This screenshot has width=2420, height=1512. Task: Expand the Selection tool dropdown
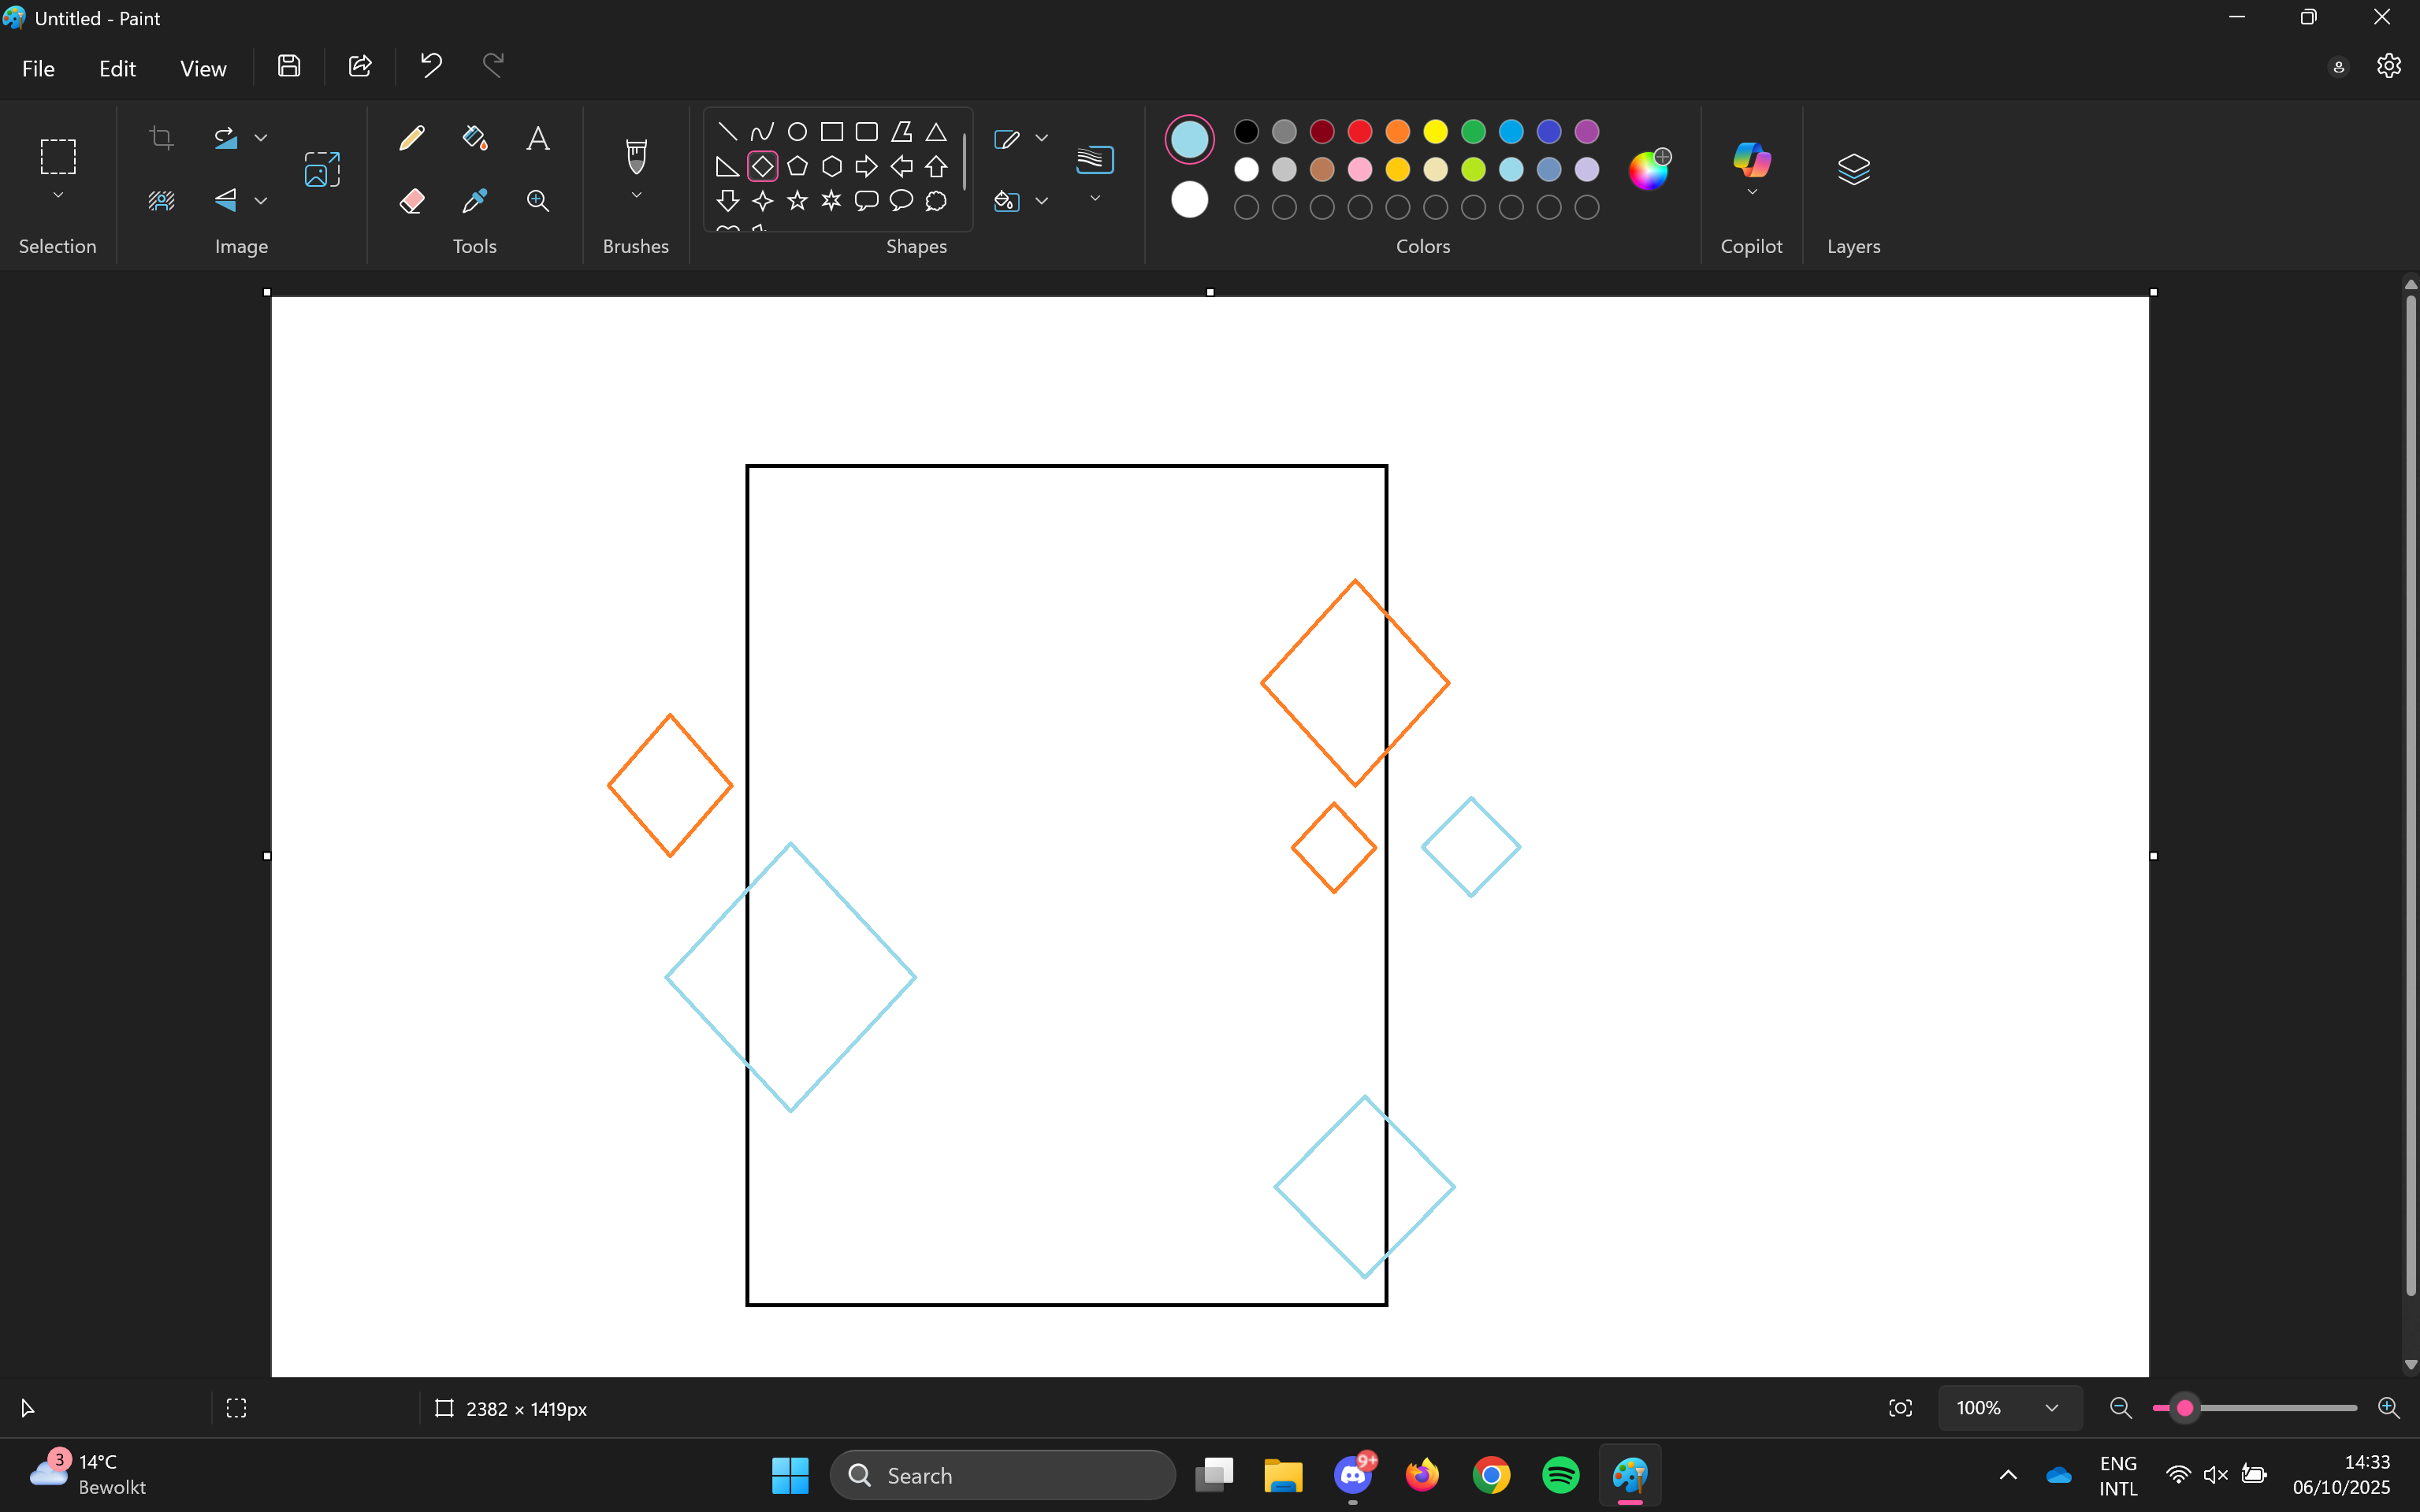[x=58, y=196]
